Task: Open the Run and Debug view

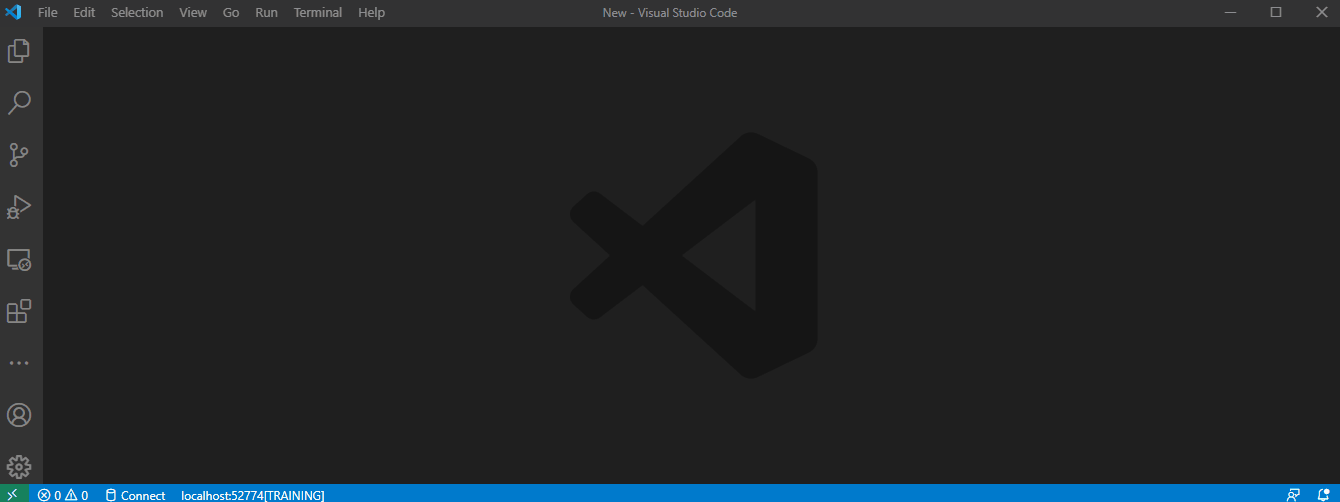Action: [x=19, y=207]
